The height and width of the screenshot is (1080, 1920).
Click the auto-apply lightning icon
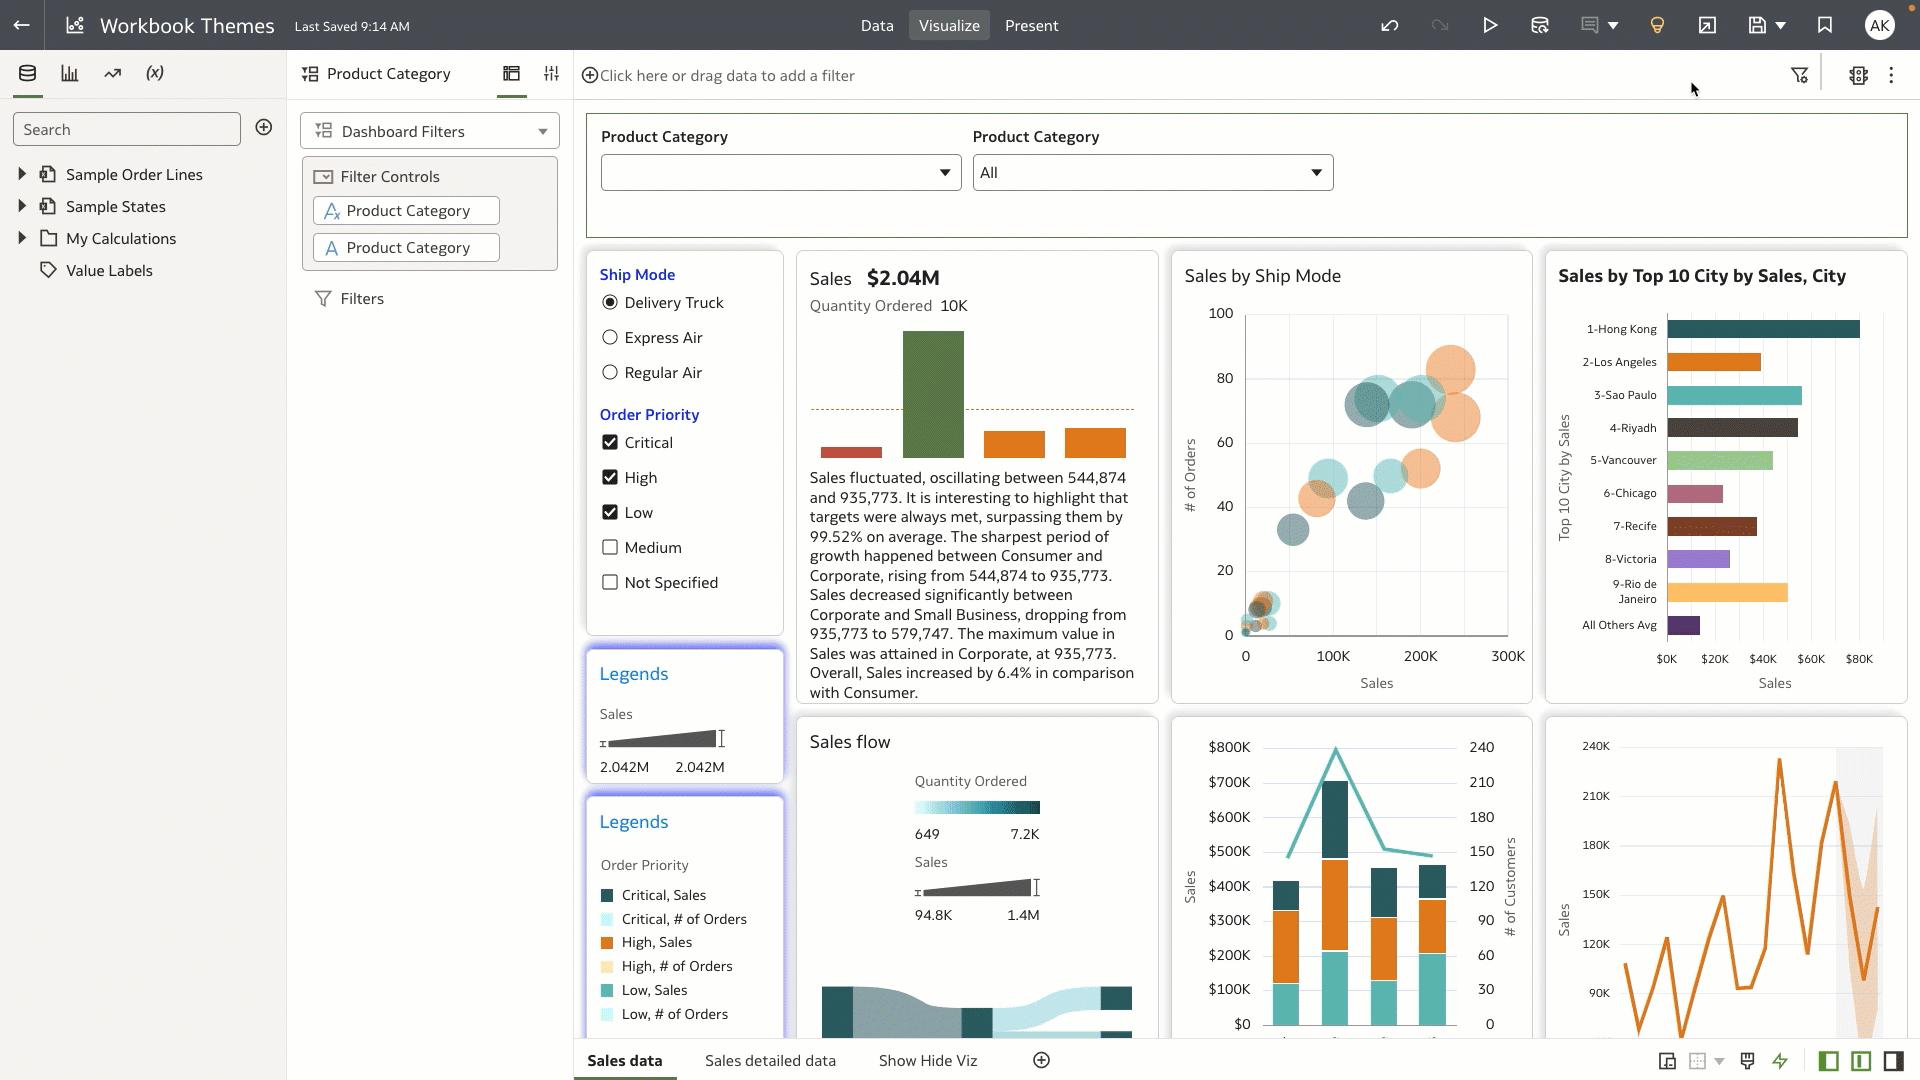pos(1781,1061)
